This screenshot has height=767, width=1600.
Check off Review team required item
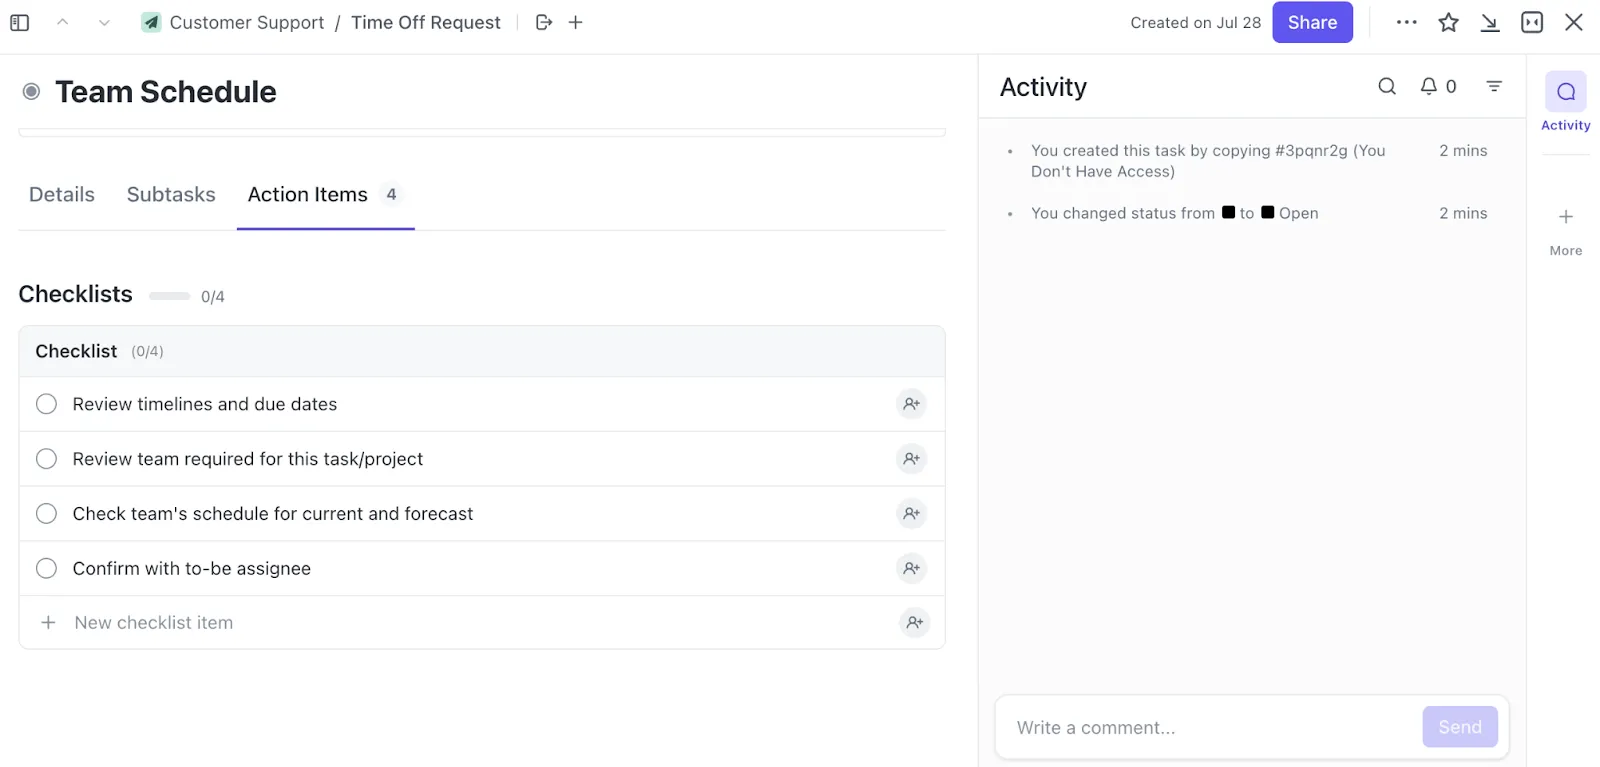click(x=46, y=459)
